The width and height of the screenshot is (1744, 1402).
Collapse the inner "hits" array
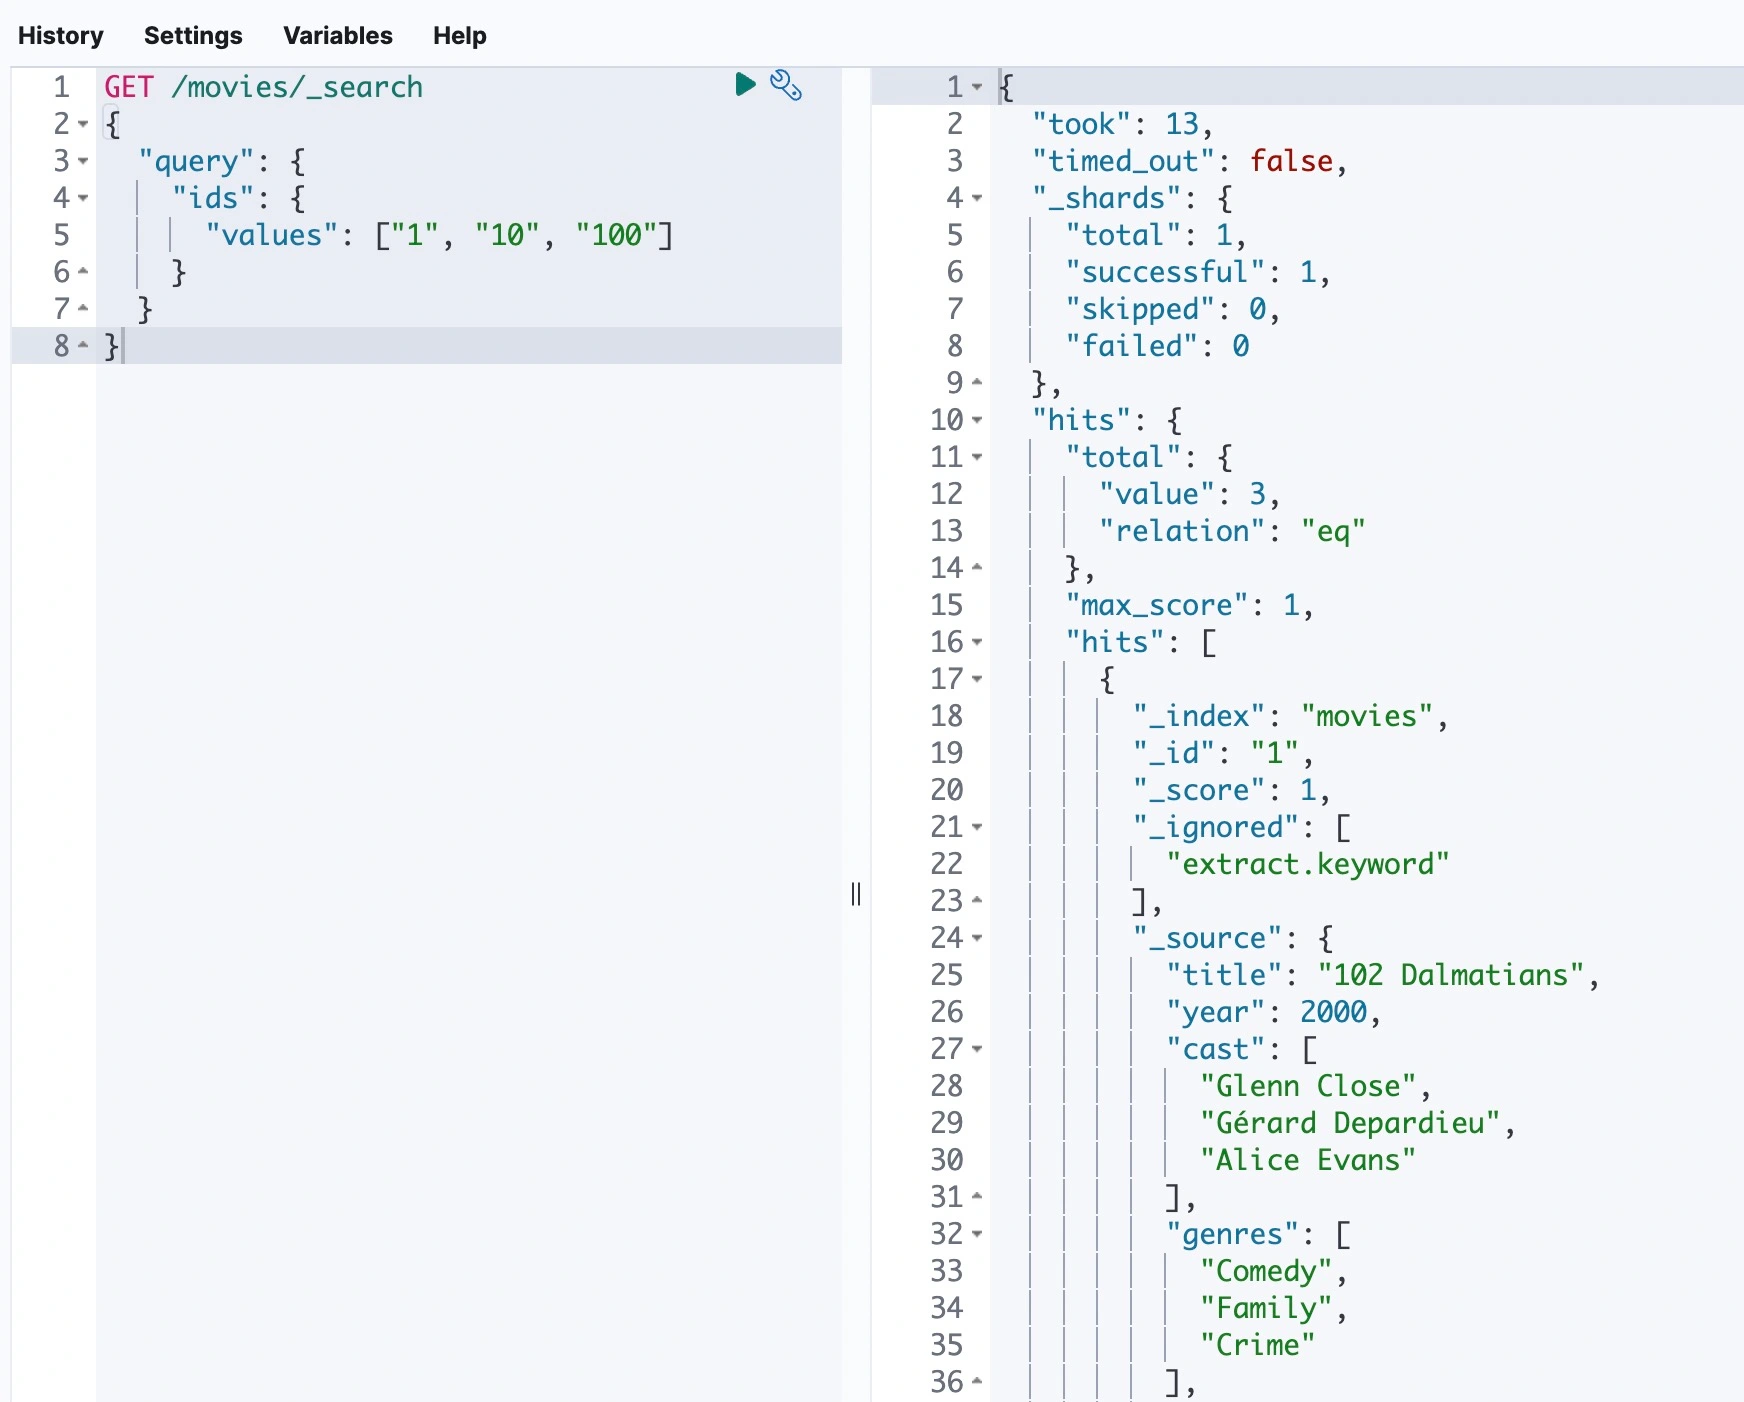point(977,642)
